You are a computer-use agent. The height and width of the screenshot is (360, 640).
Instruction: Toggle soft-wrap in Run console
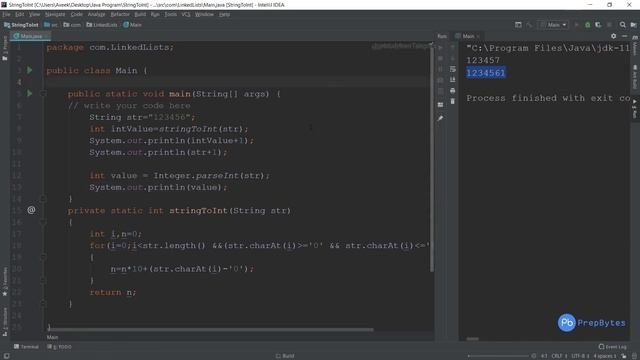(x=453, y=69)
